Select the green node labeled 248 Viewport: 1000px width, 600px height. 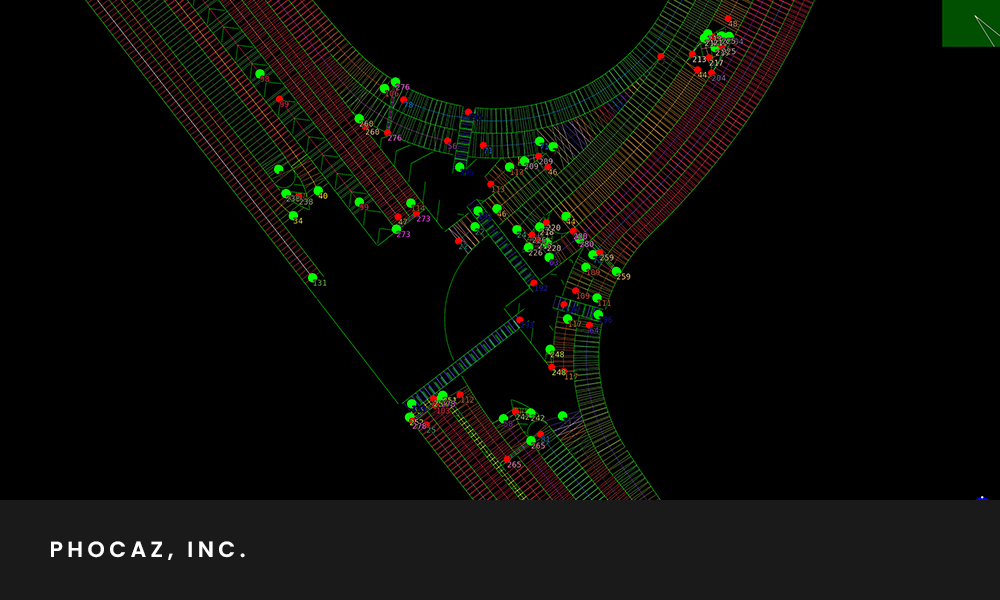click(550, 349)
